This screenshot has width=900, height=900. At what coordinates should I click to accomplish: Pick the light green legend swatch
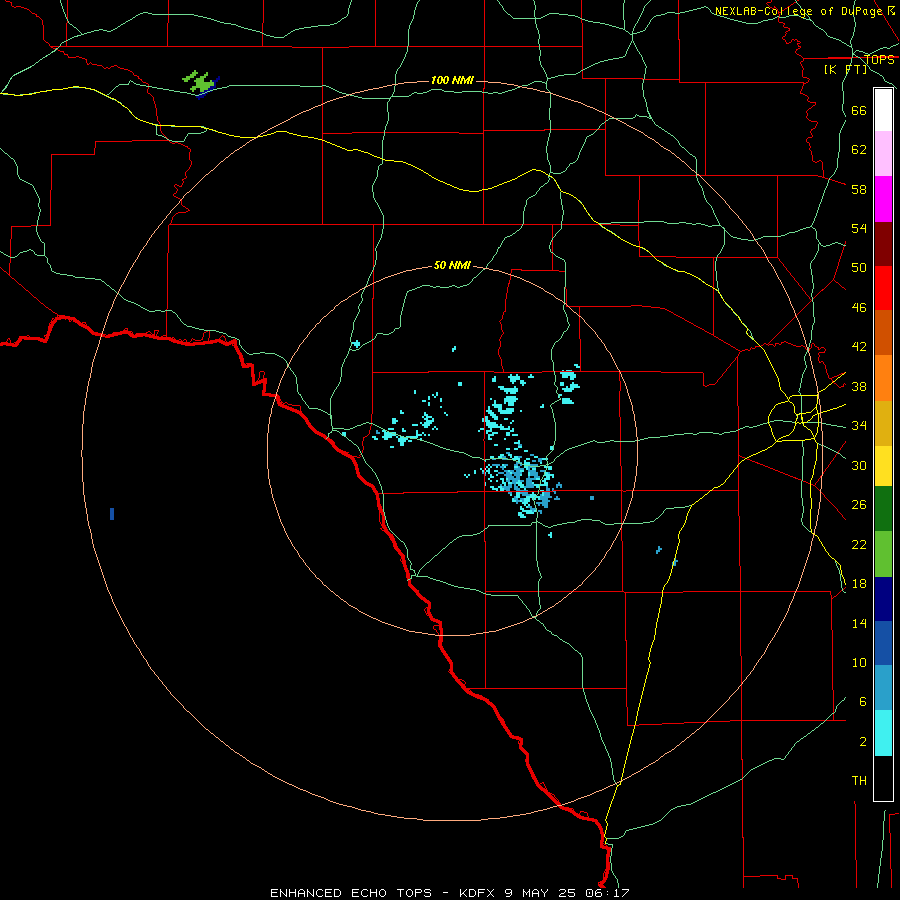(883, 554)
